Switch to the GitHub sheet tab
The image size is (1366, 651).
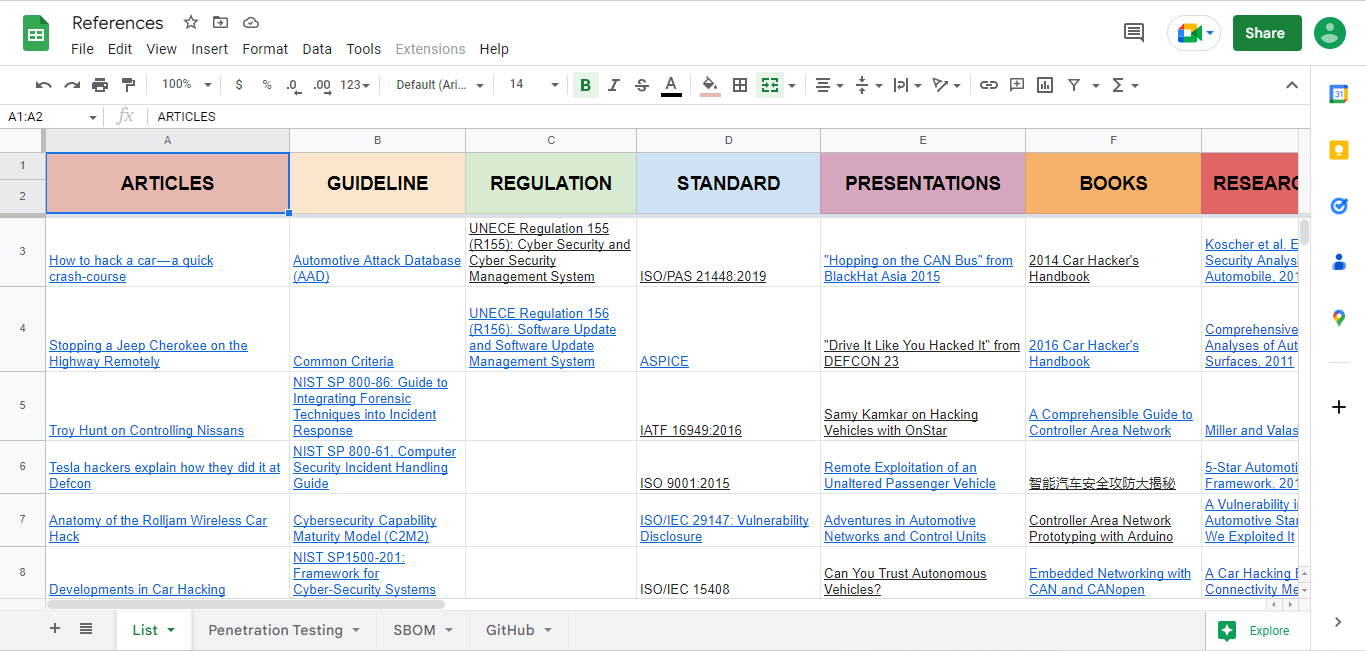coord(519,630)
